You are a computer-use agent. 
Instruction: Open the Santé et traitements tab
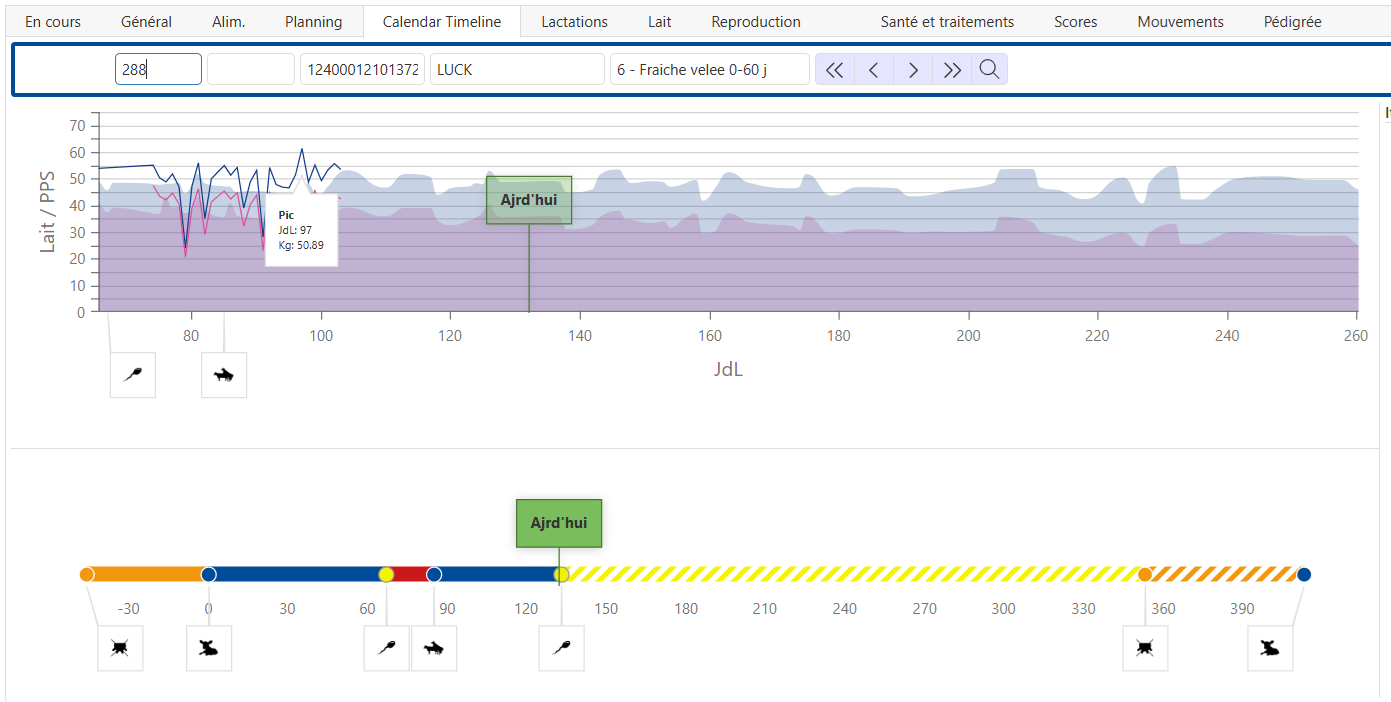947,21
